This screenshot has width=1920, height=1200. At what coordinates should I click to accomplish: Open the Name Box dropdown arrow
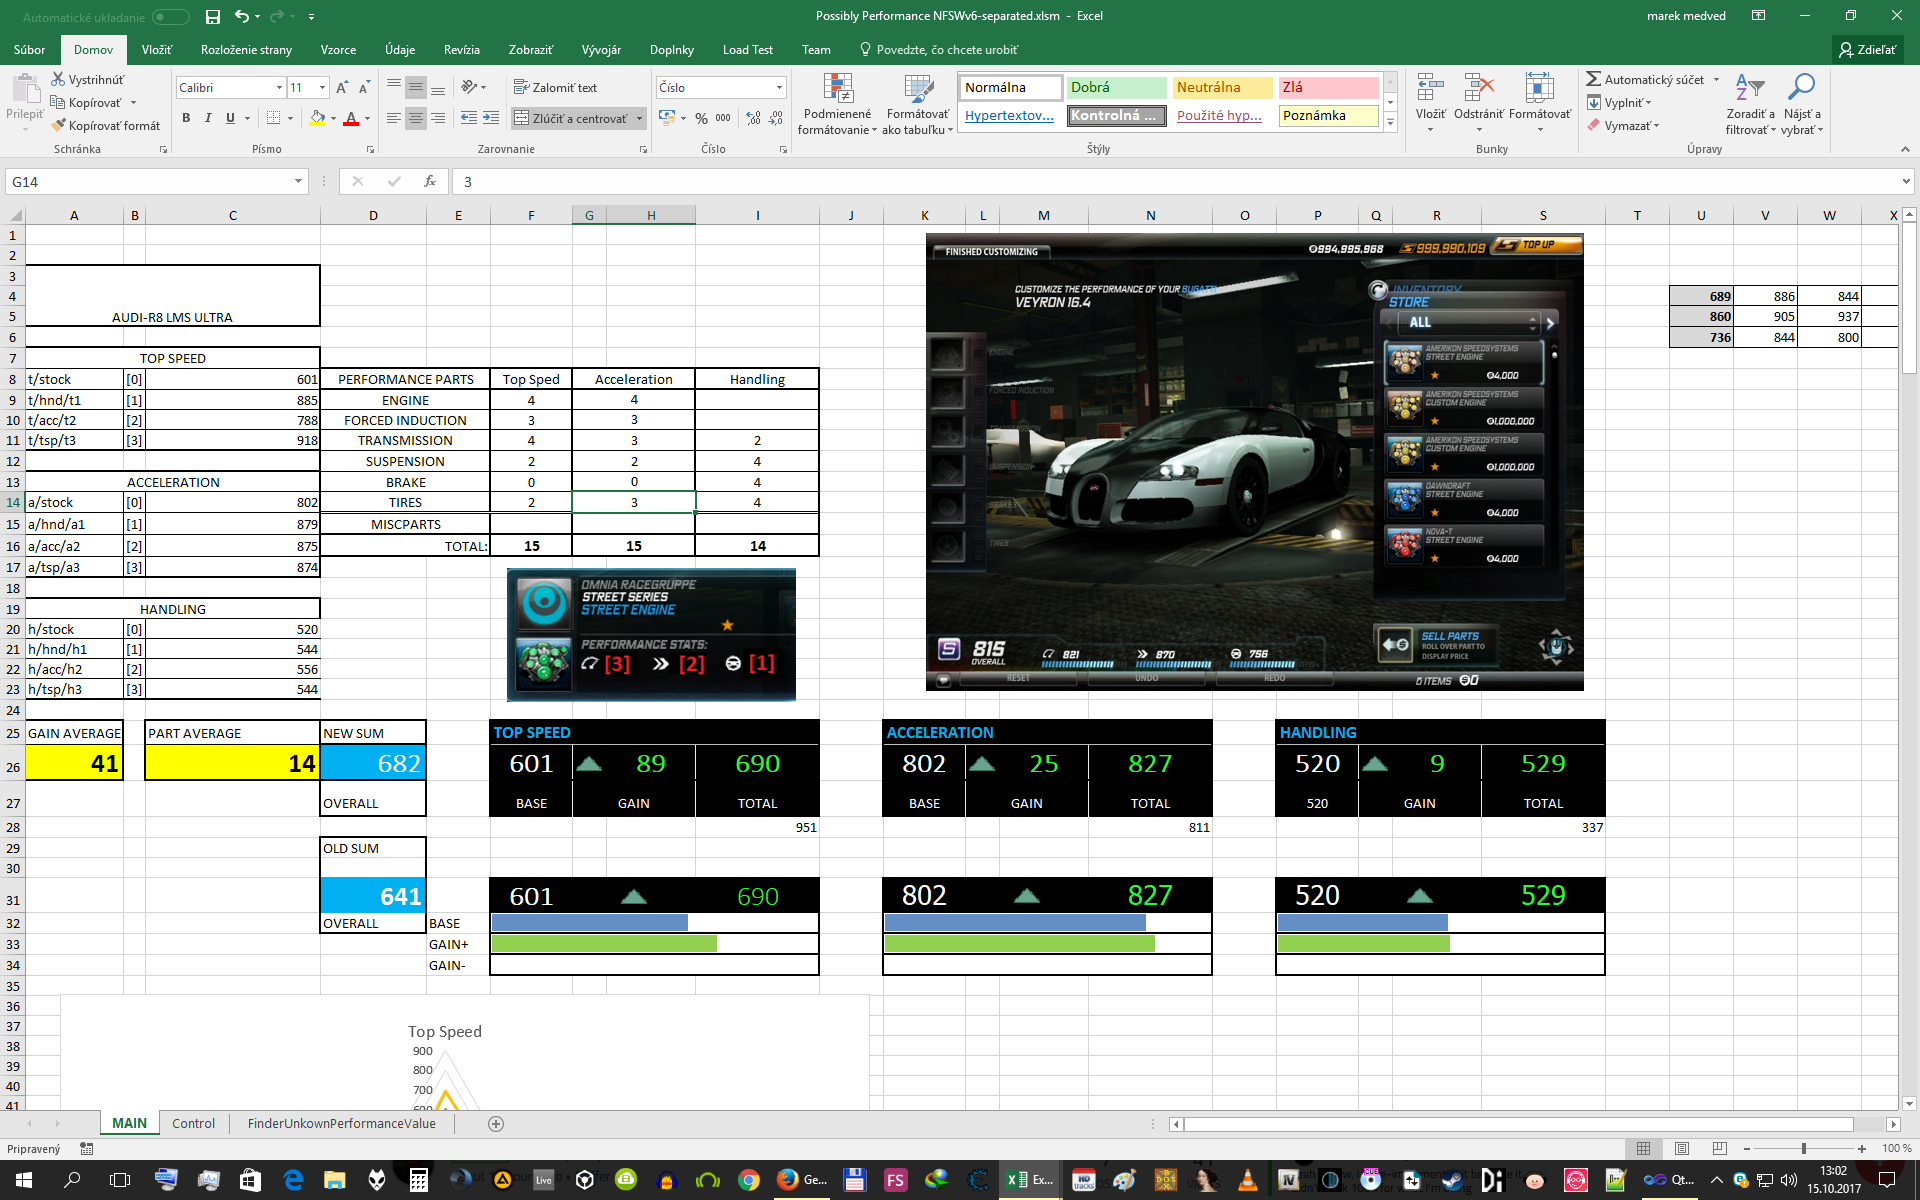(298, 182)
